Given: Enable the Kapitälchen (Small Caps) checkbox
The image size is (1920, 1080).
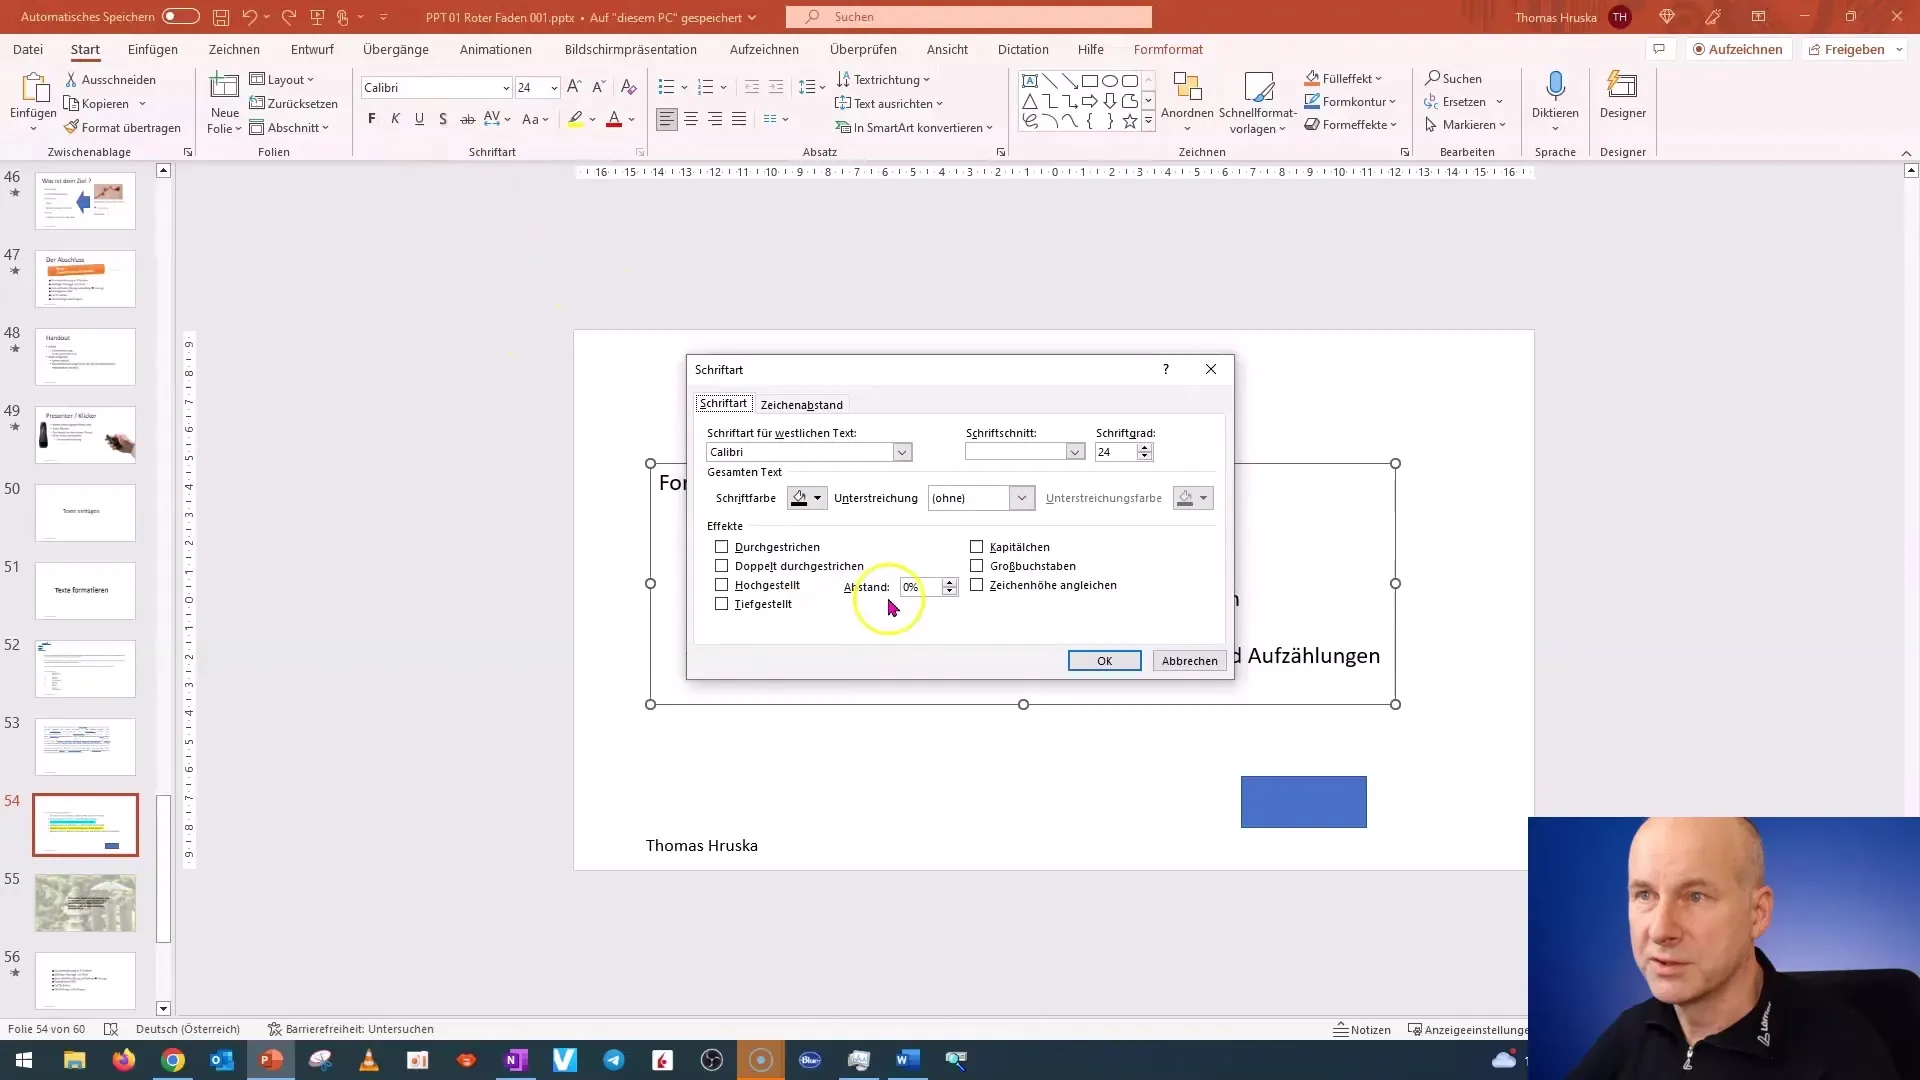Looking at the screenshot, I should click(x=978, y=546).
